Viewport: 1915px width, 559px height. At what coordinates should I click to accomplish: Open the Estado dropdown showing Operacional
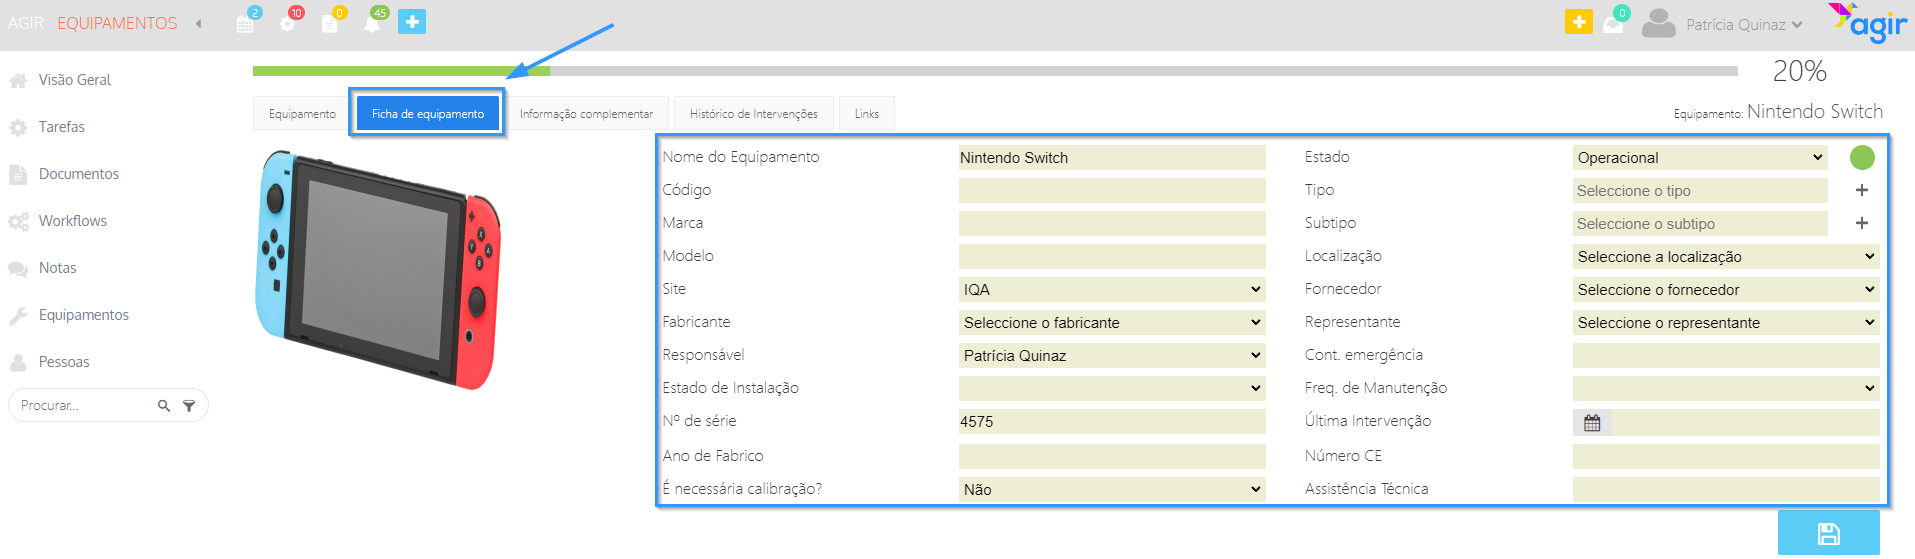tap(1700, 158)
